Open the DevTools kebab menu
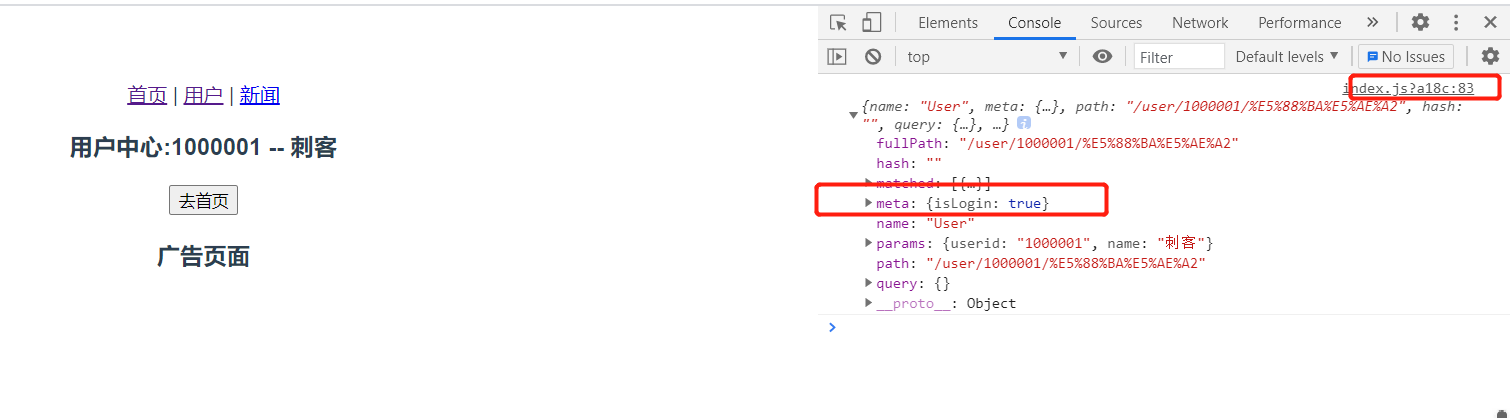The height and width of the screenshot is (418, 1510). 1456,22
